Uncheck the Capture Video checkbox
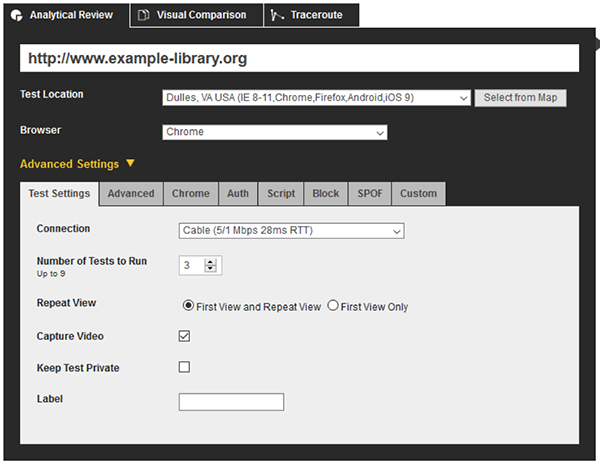Screen dimensions: 600x465 click(184, 336)
